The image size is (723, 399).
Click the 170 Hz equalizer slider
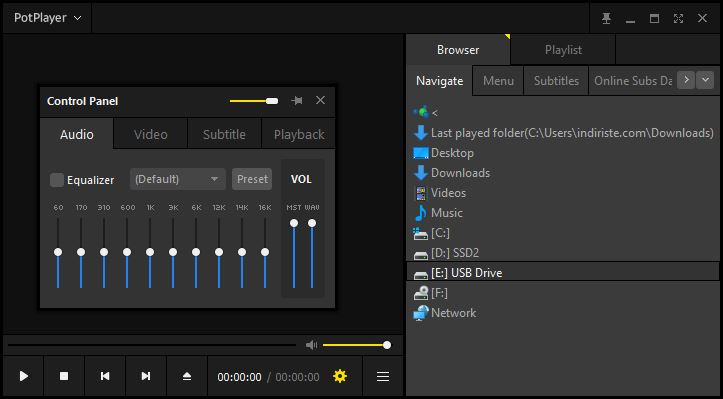pyautogui.click(x=81, y=253)
